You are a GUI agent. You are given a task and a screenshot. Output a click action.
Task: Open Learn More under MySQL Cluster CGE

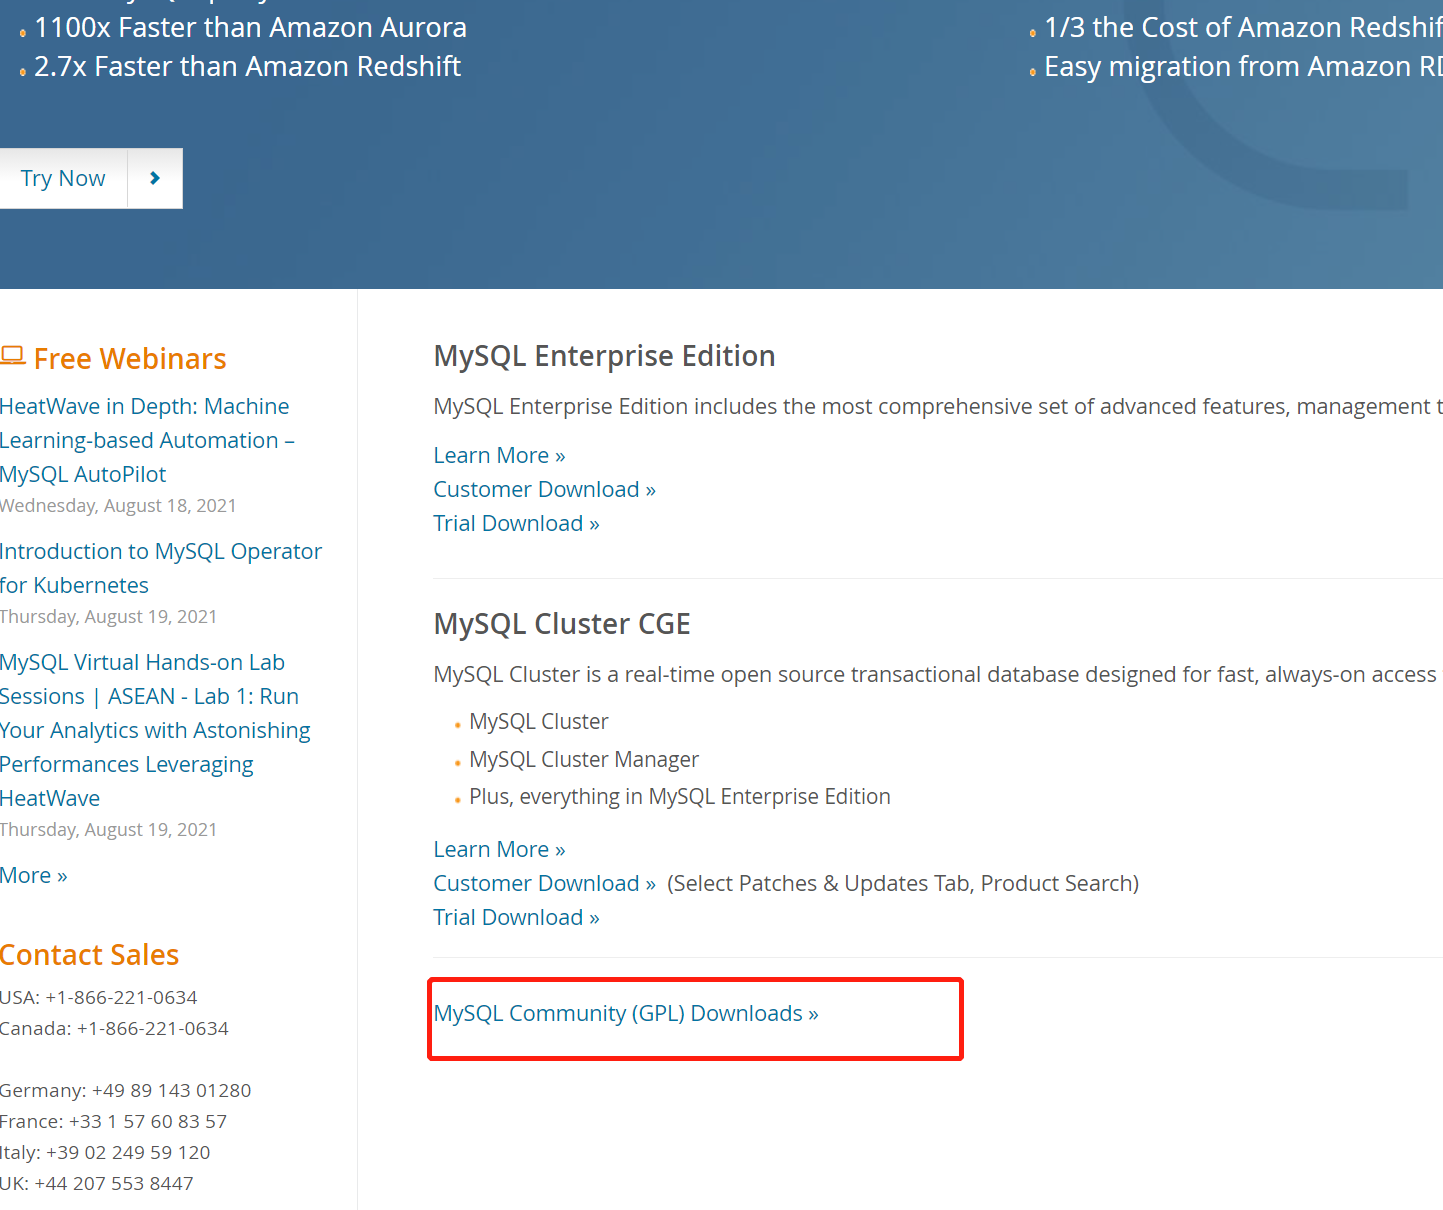pos(499,849)
